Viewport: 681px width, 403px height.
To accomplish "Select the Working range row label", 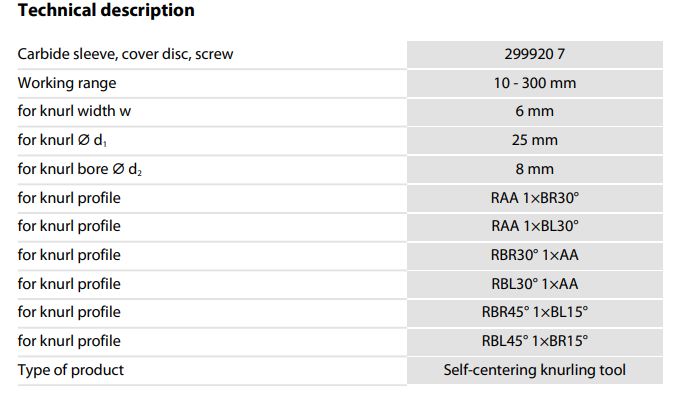I will click(67, 83).
